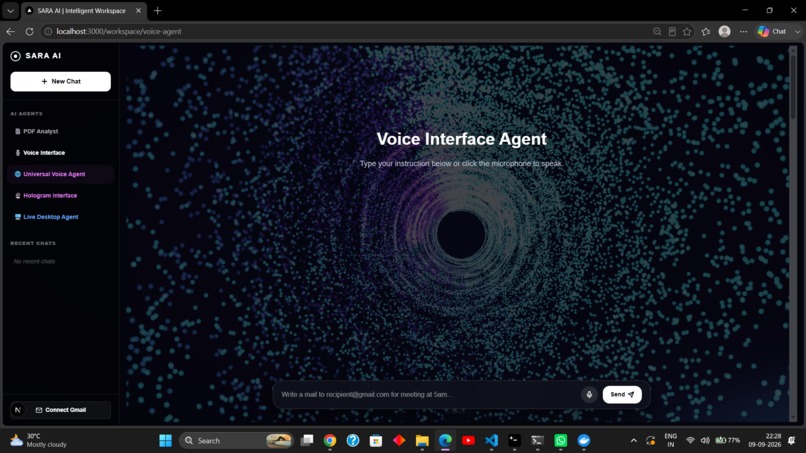Screen dimensions: 806x453
Task: Open Microsoft Store from taskbar
Action: (376, 441)
